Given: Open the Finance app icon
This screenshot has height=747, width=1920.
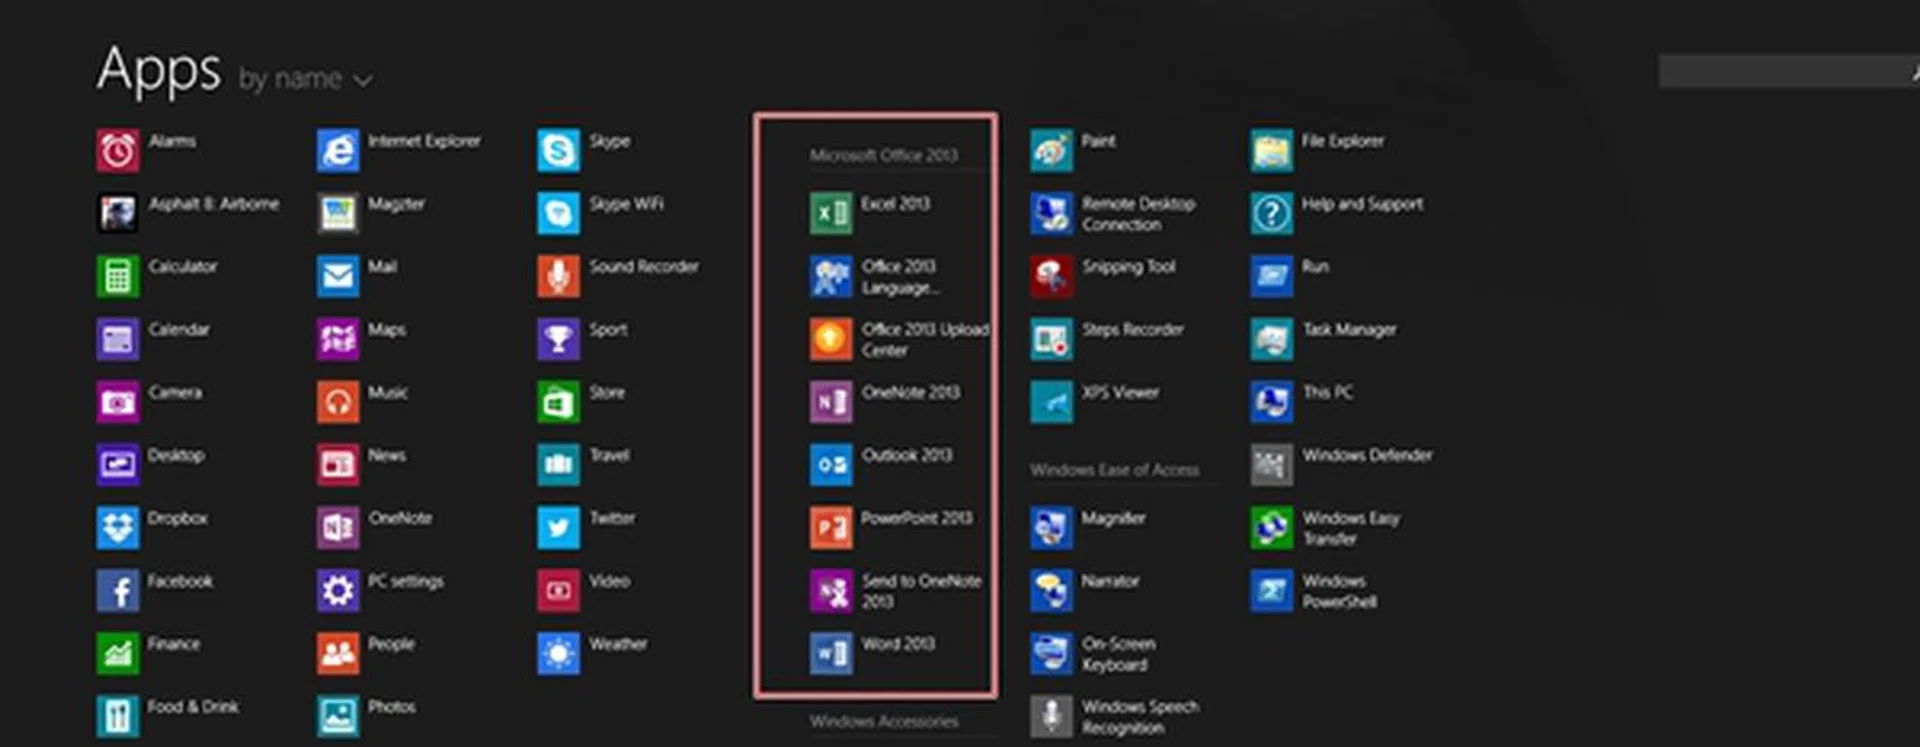Looking at the screenshot, I should click(x=118, y=654).
